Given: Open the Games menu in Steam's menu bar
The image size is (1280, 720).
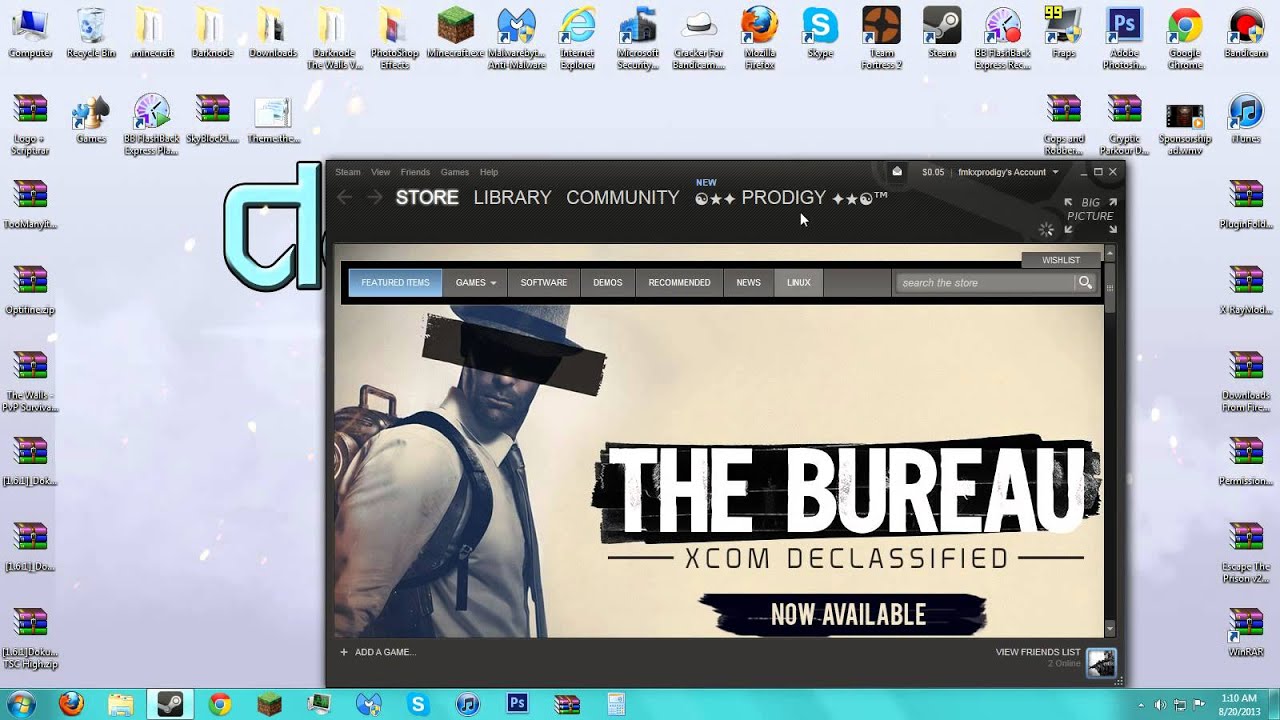Looking at the screenshot, I should [x=455, y=172].
